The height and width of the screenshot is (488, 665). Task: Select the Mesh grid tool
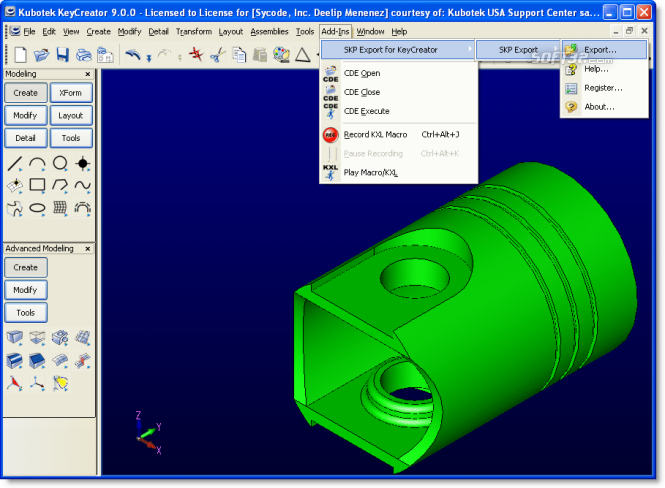(60, 208)
